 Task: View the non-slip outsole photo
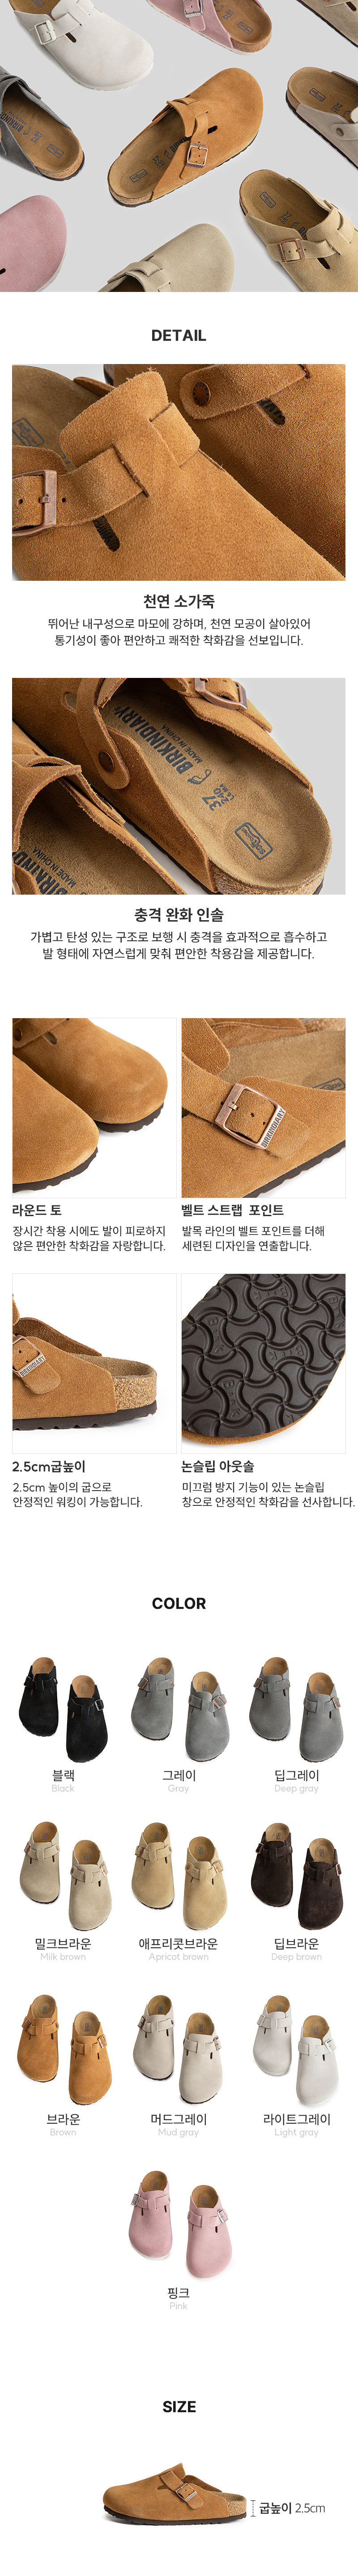tap(263, 1363)
